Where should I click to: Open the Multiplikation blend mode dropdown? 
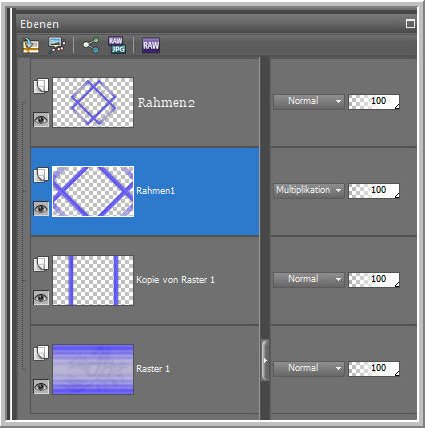(x=308, y=190)
